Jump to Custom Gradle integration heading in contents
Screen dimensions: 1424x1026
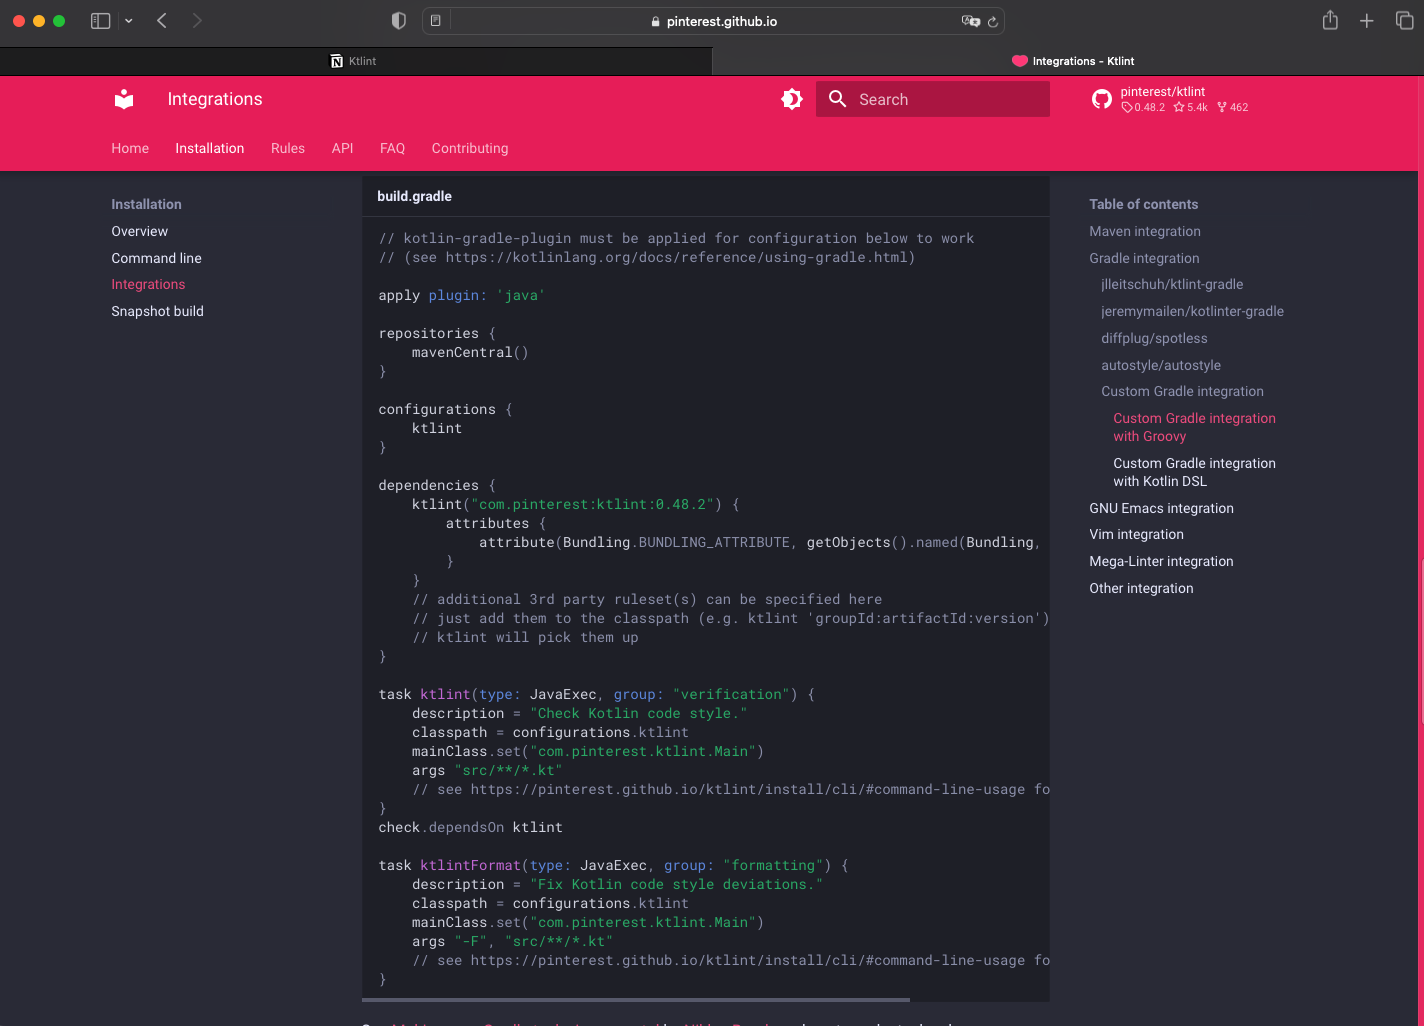1182,391
